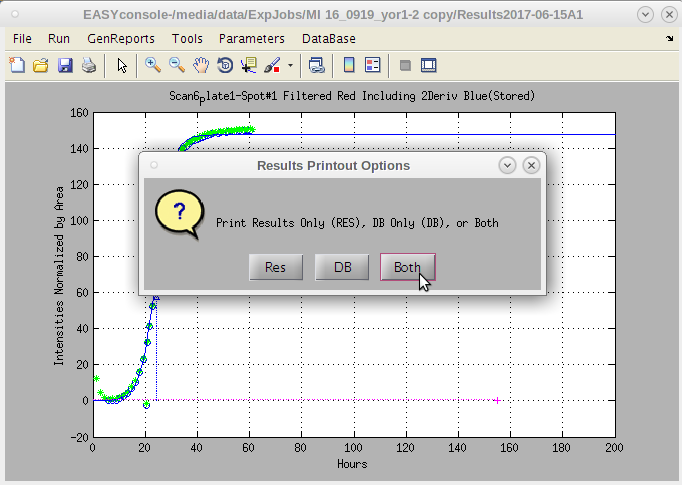This screenshot has height=485, width=682.
Task: Expand the Brush color dropdown arrow
Action: tap(290, 65)
